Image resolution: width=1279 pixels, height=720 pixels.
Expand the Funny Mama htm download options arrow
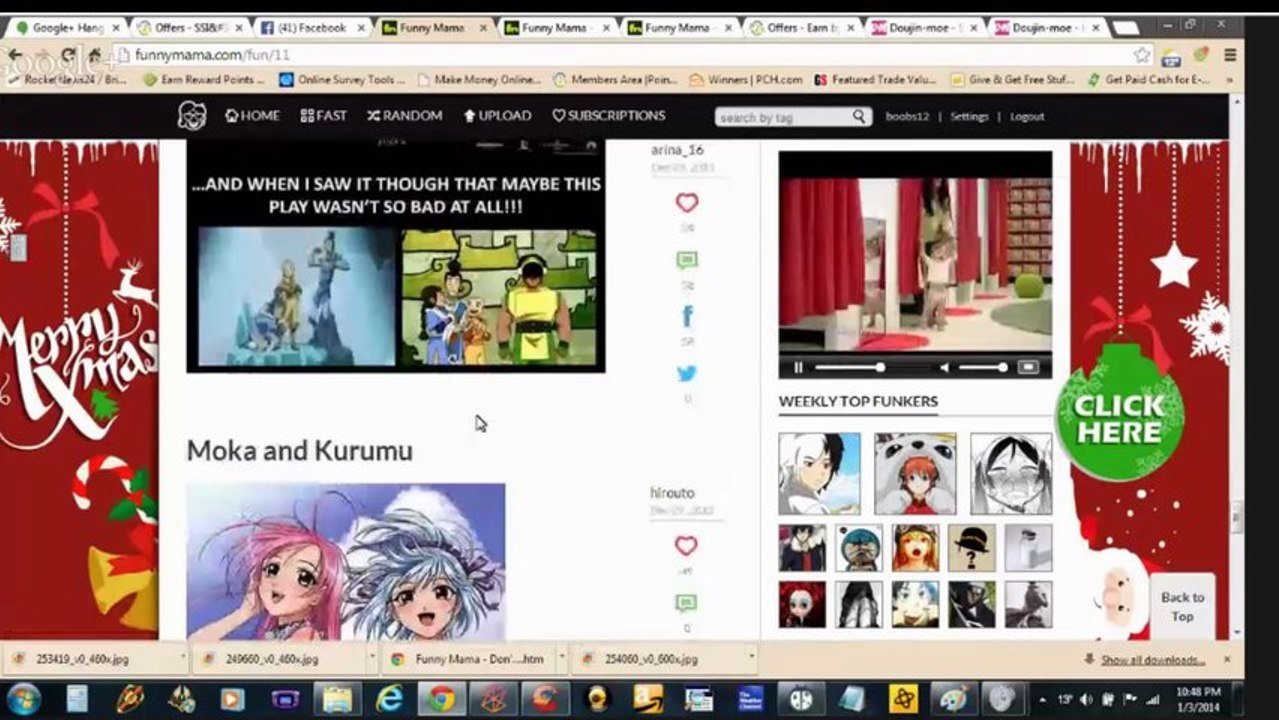(561, 659)
